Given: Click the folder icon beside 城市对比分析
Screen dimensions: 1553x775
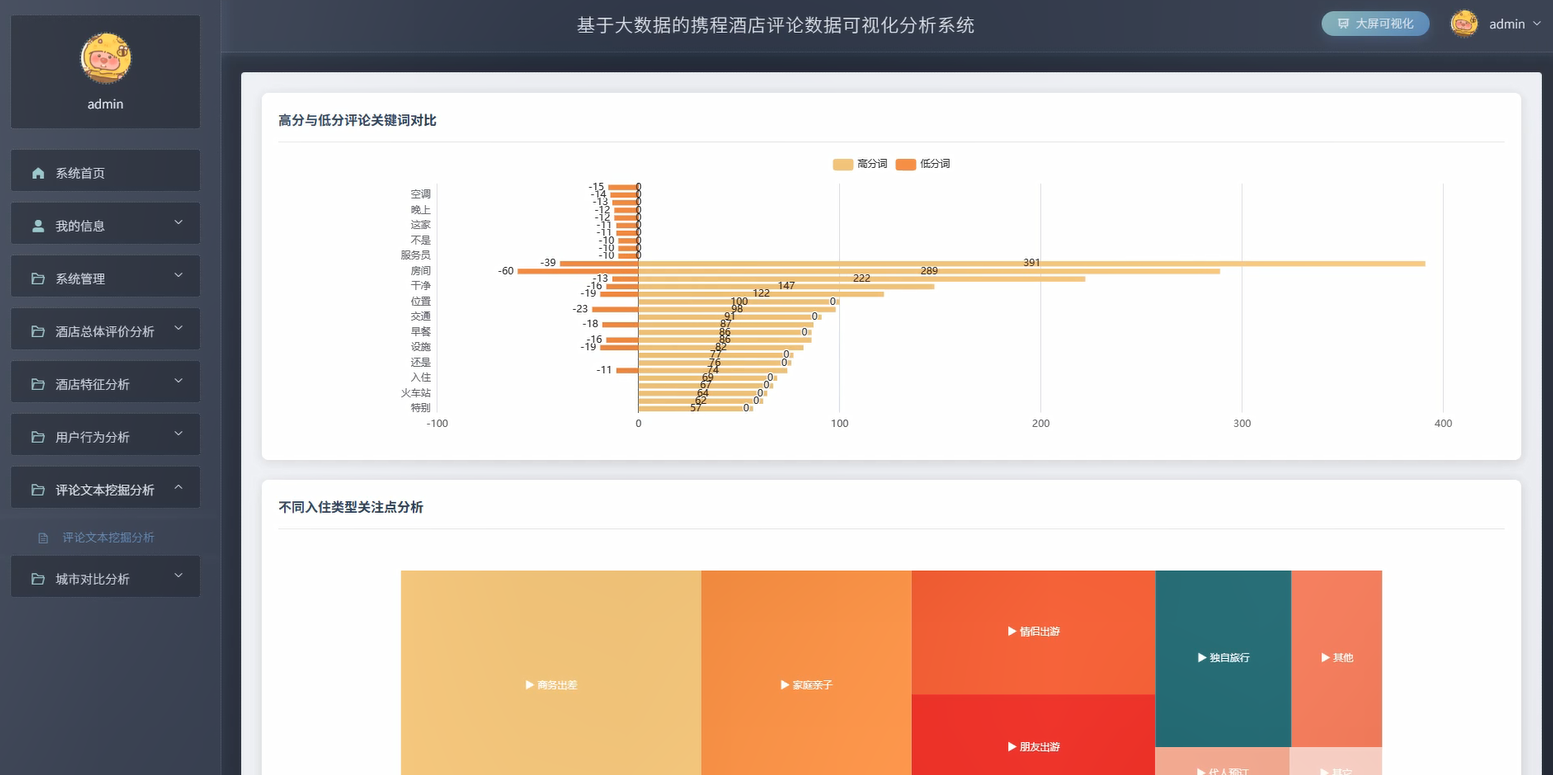Looking at the screenshot, I should tap(38, 580).
